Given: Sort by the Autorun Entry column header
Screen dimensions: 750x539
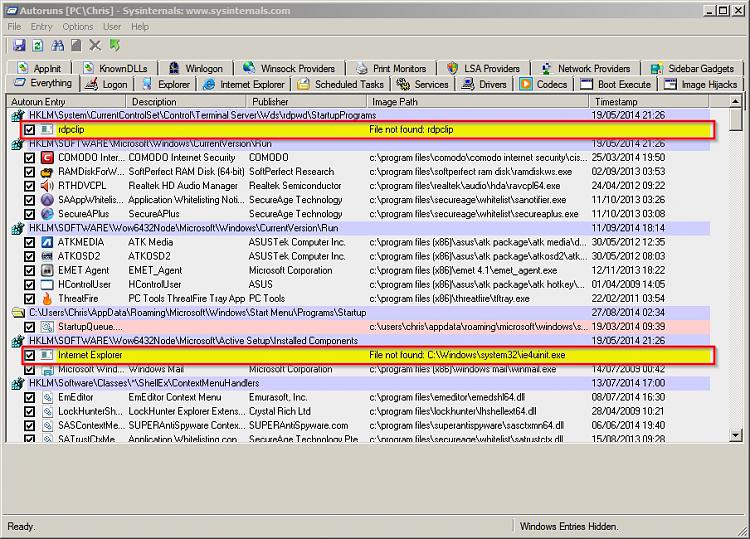Looking at the screenshot, I should (x=66, y=101).
